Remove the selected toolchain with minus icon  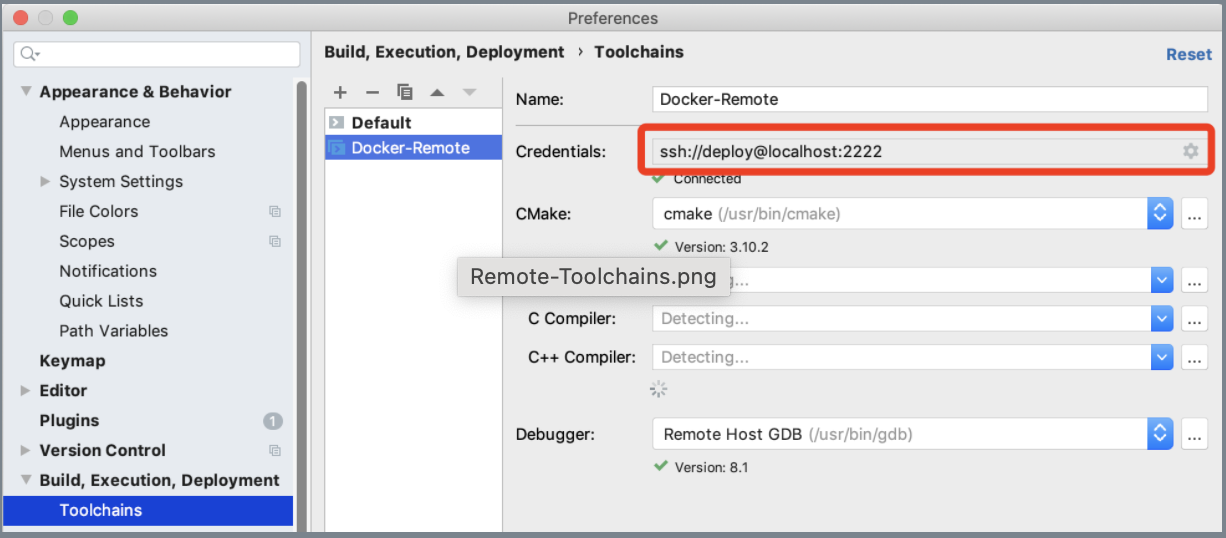click(x=372, y=92)
